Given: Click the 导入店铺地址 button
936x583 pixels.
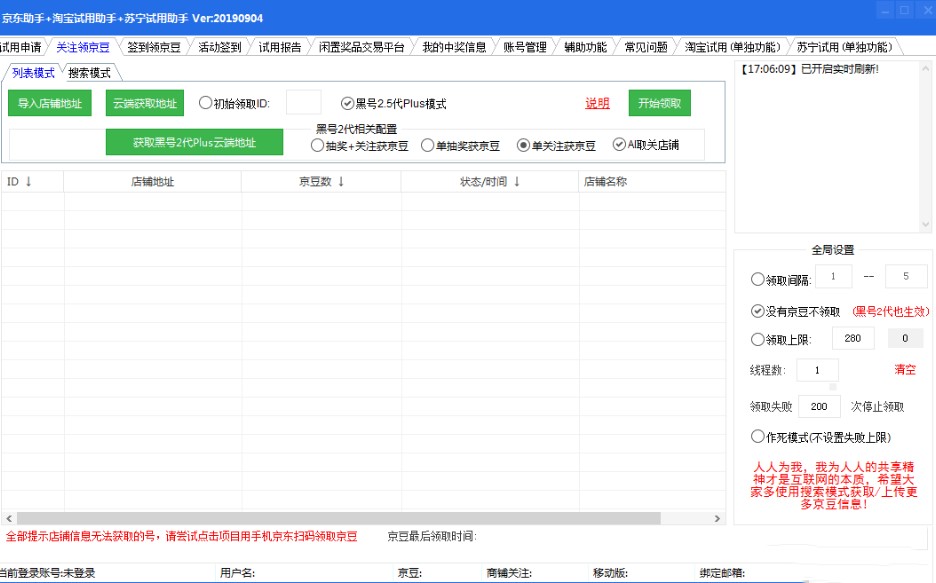Looking at the screenshot, I should pos(49,103).
